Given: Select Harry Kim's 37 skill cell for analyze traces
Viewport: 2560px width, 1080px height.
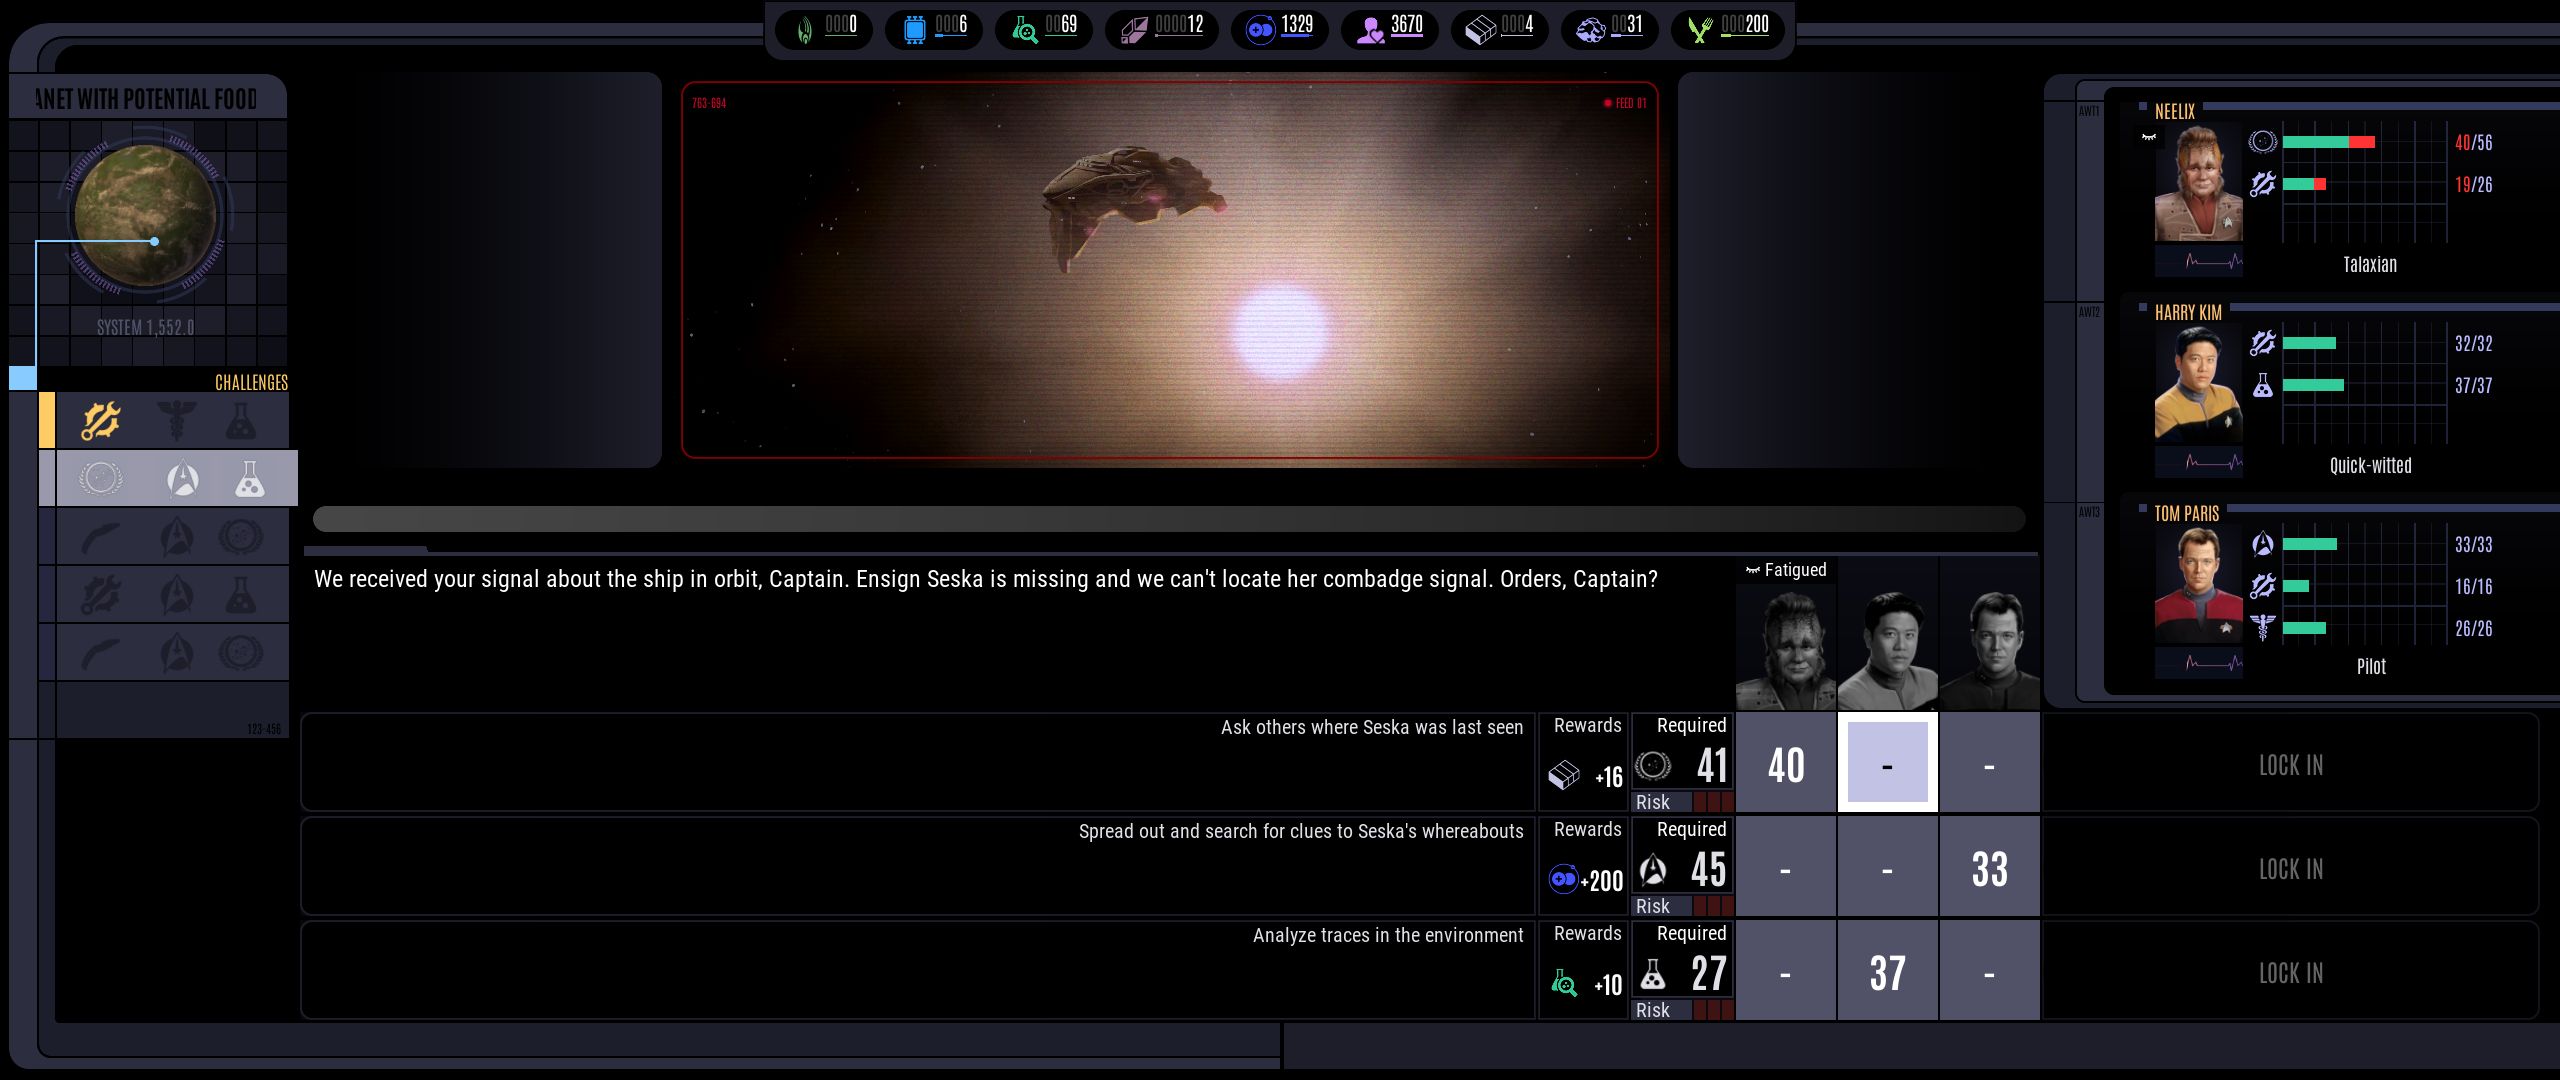Looking at the screenshot, I should click(x=1887, y=973).
